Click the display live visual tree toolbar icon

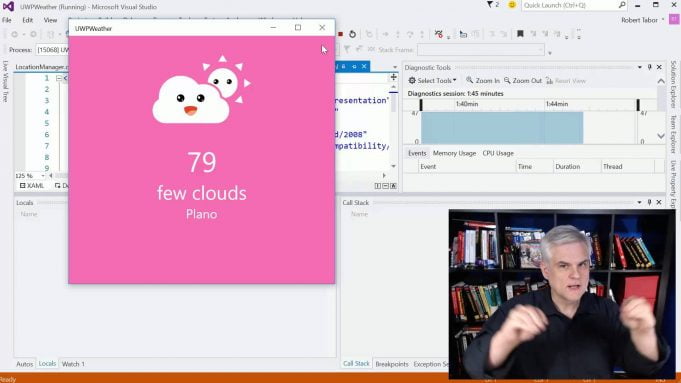(x=463, y=34)
